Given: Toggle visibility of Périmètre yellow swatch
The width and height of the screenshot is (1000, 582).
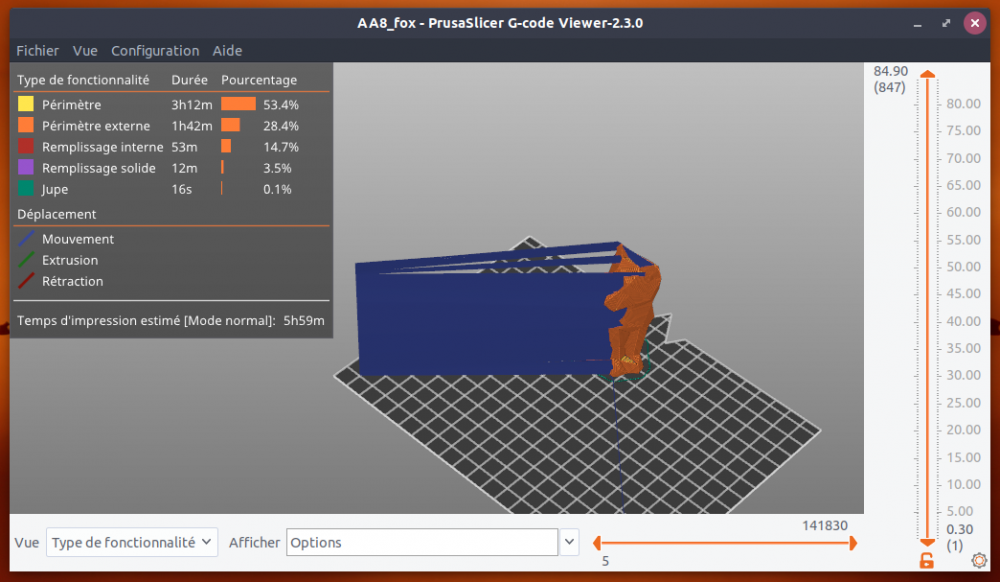Looking at the screenshot, I should click(x=26, y=104).
